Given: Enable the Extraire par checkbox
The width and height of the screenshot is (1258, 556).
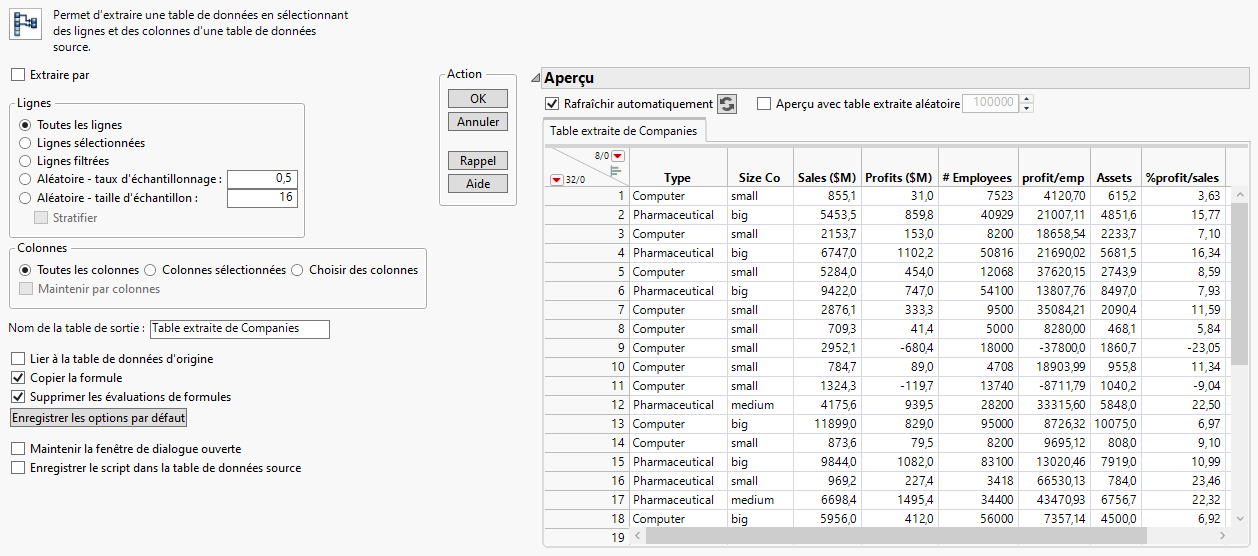Looking at the screenshot, I should pyautogui.click(x=18, y=75).
